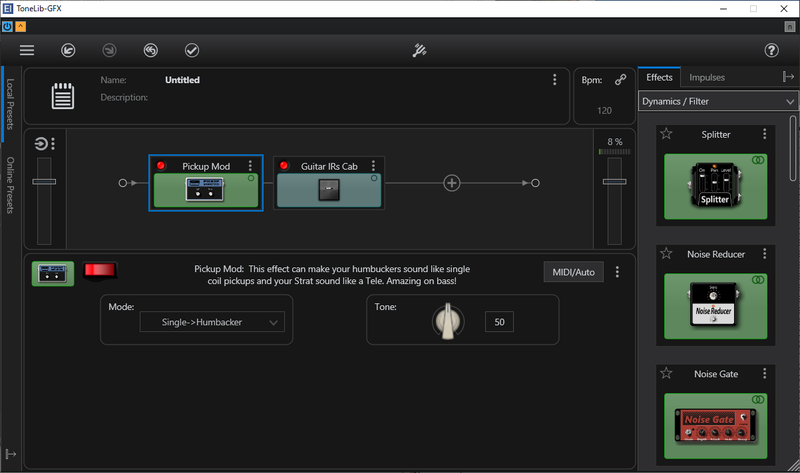Click the Description field label
Viewport: 800px width, 473px height.
coord(124,97)
